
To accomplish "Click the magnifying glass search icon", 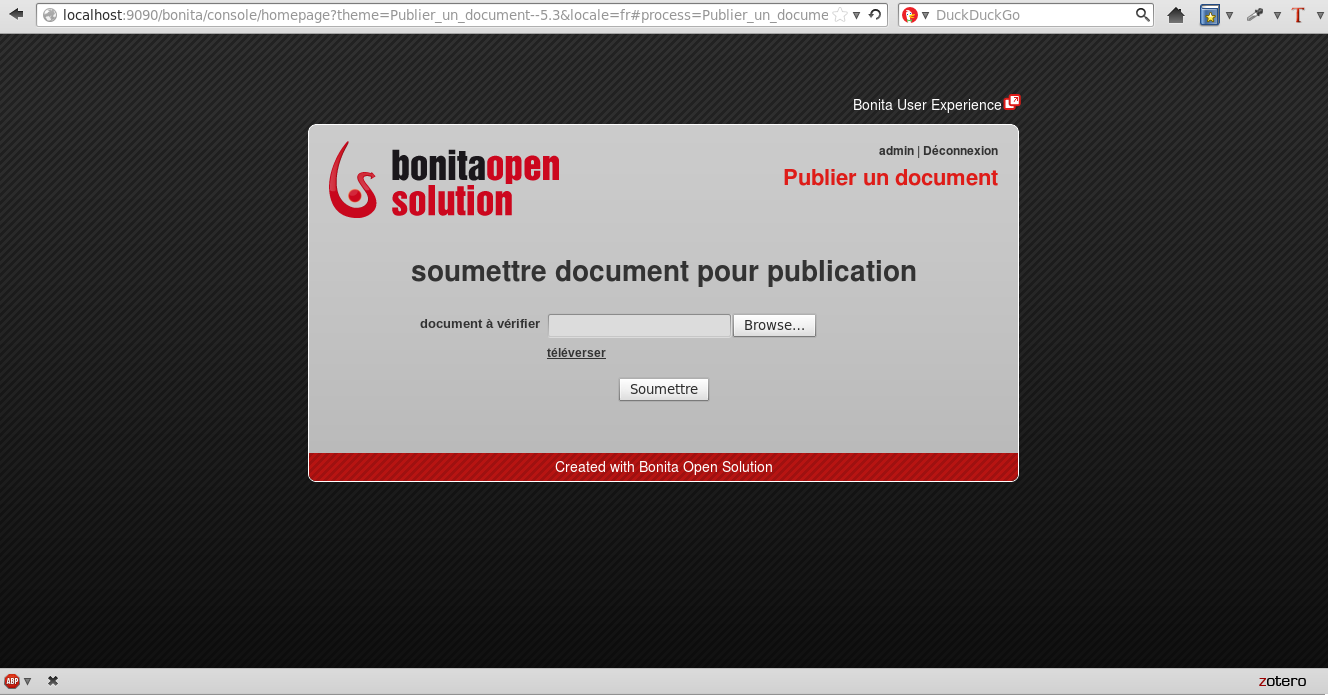I will click(x=1143, y=15).
